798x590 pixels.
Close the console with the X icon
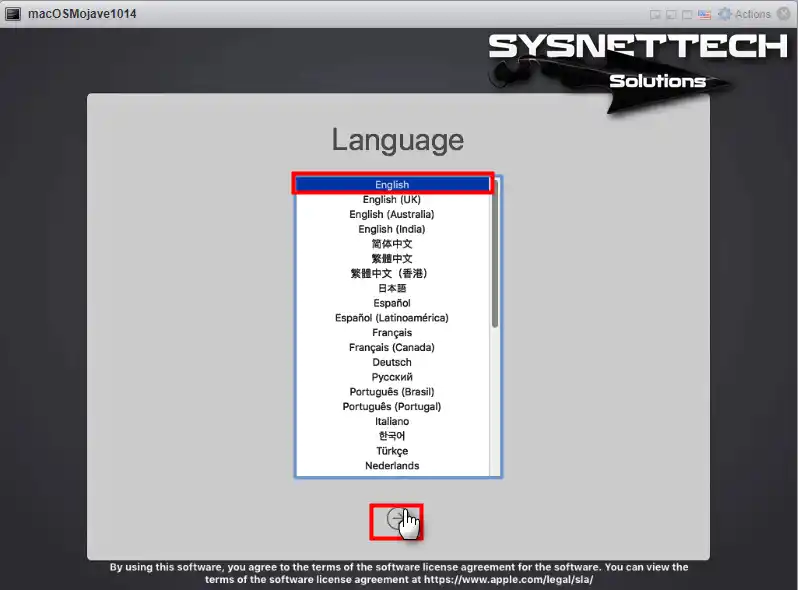pyautogui.click(x=785, y=14)
